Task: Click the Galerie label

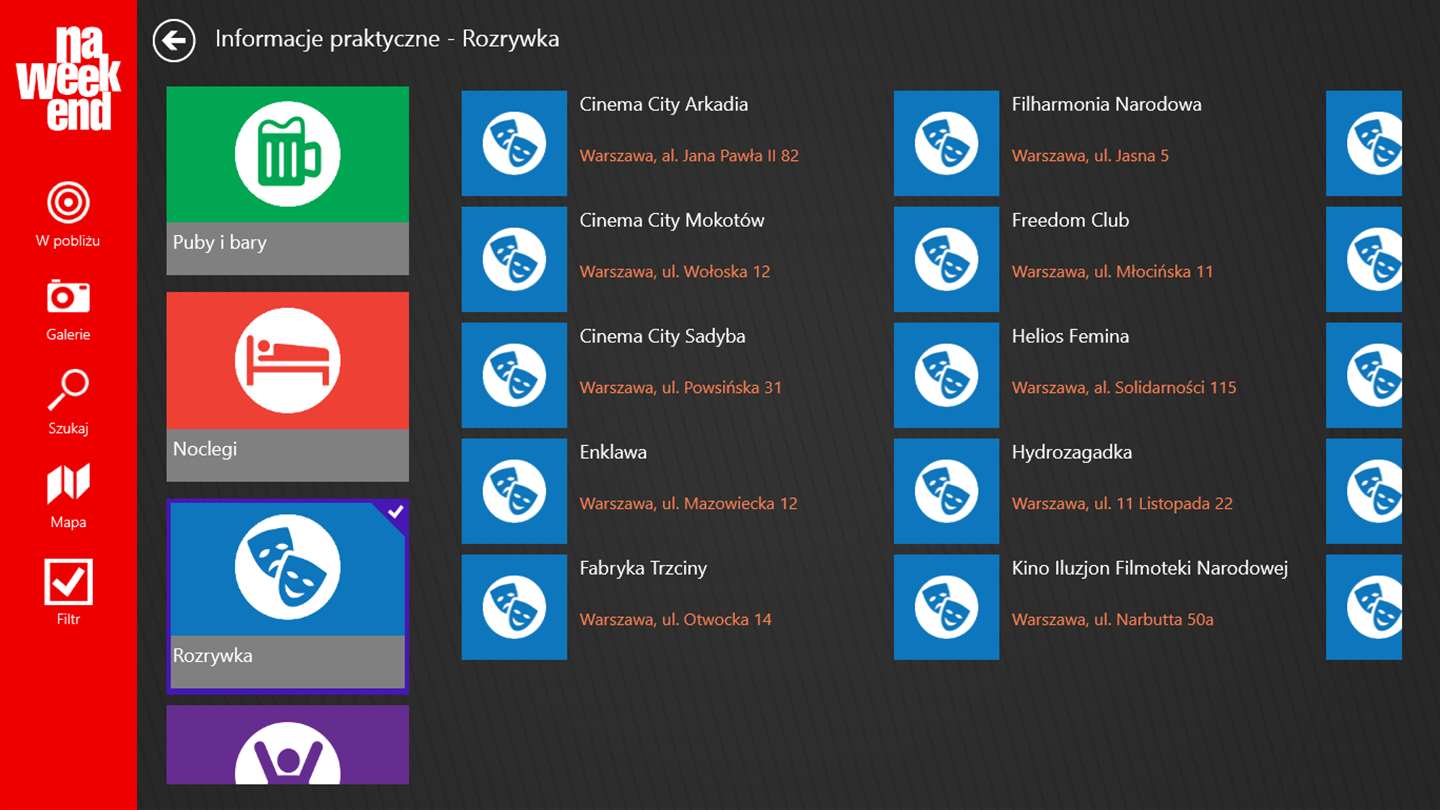Action: pos(68,335)
